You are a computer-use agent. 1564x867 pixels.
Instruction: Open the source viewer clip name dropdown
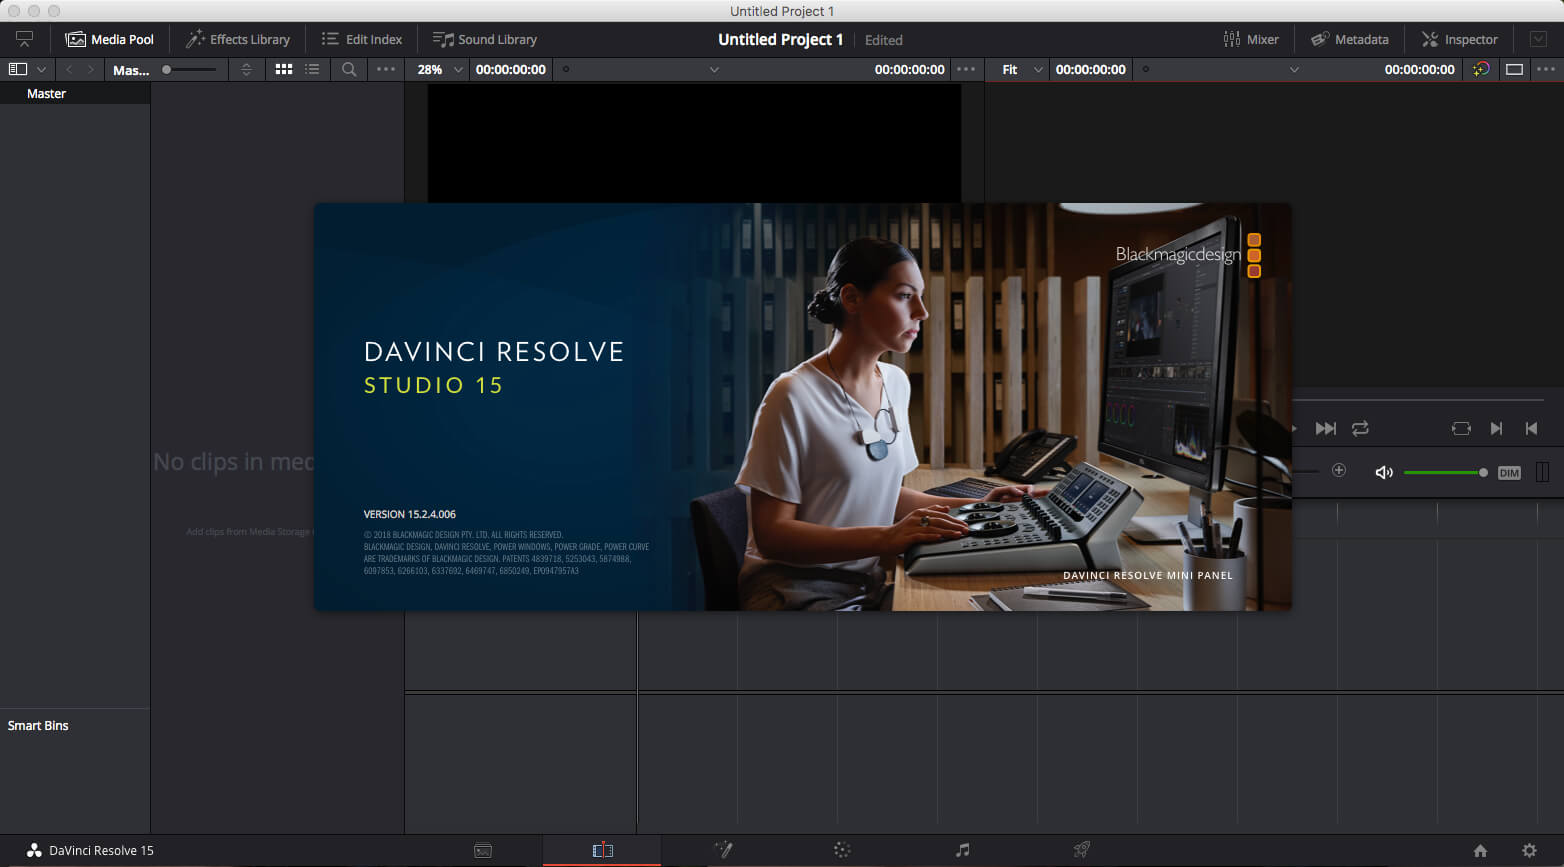[714, 70]
